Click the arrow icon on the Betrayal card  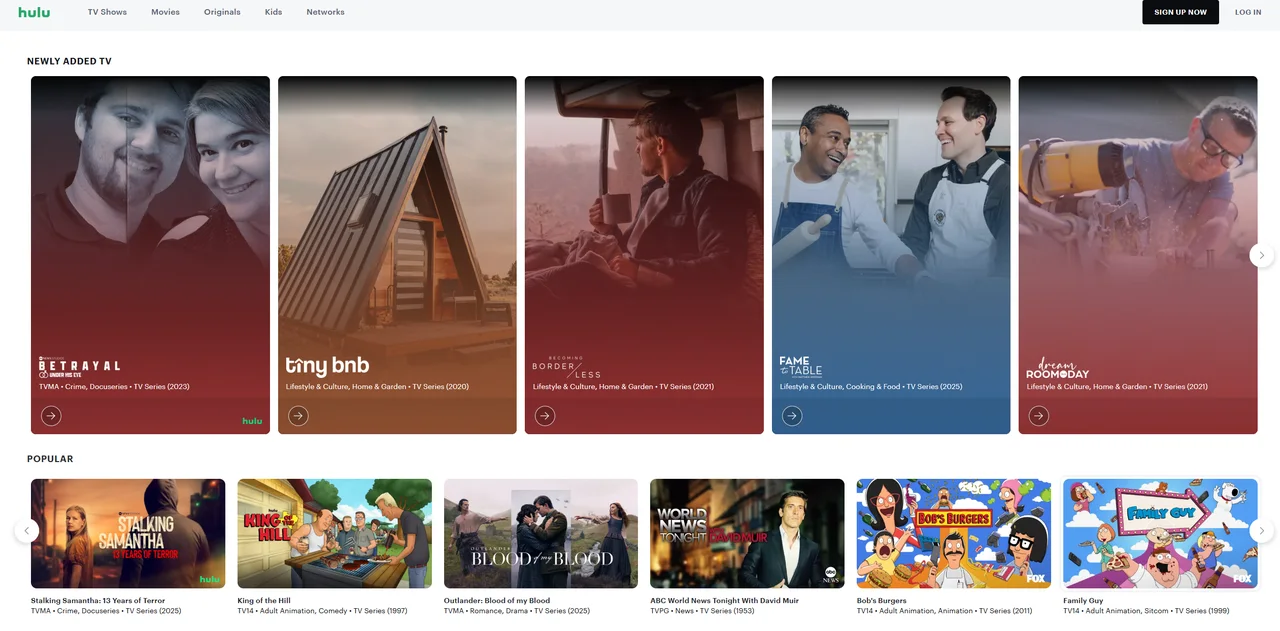(x=51, y=415)
